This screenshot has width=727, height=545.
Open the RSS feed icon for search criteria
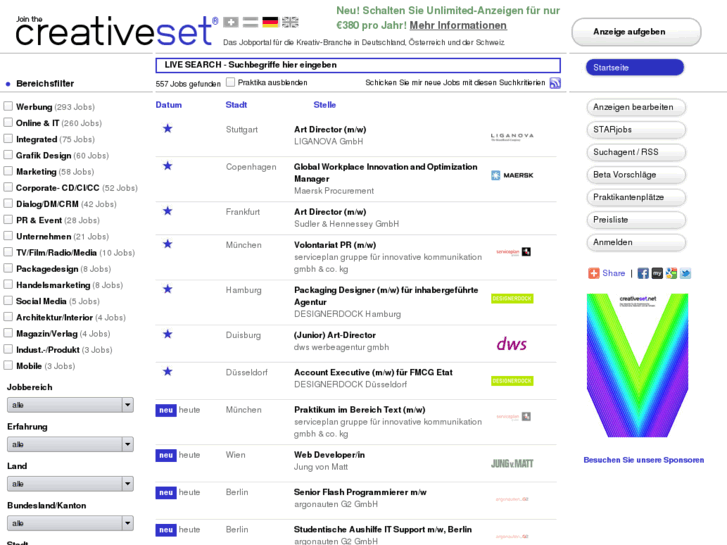tap(555, 83)
